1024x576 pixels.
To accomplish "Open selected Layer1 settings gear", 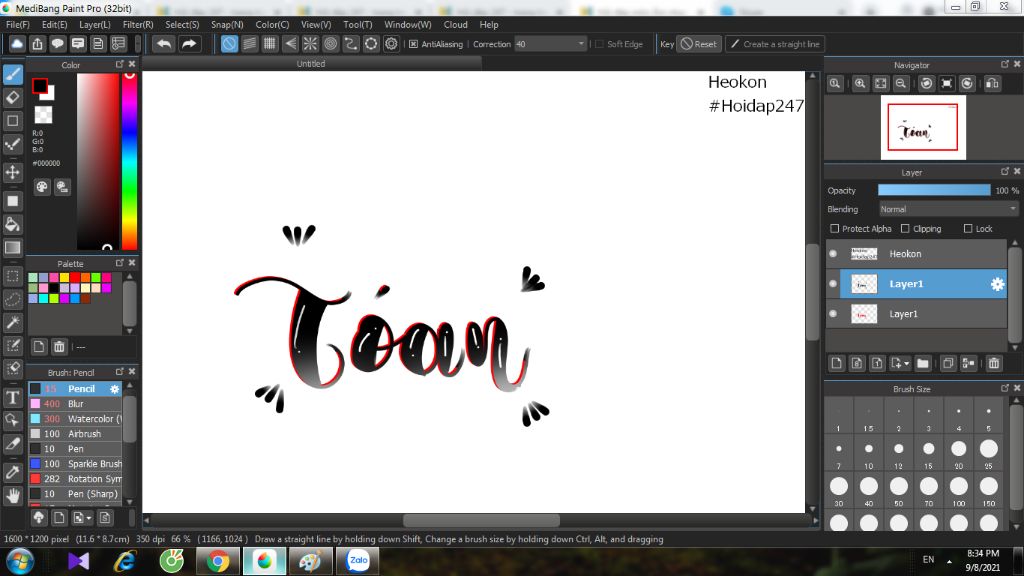I will pos(997,284).
